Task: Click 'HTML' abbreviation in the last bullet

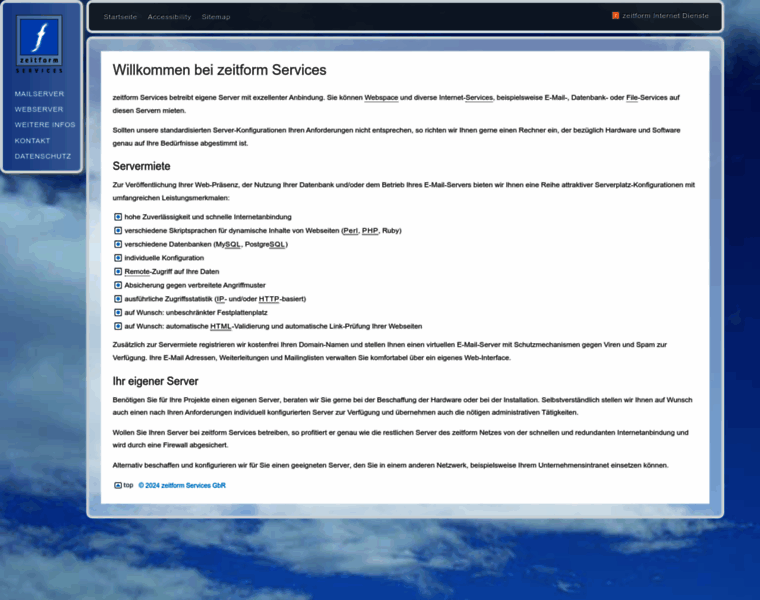Action: pyautogui.click(x=221, y=326)
